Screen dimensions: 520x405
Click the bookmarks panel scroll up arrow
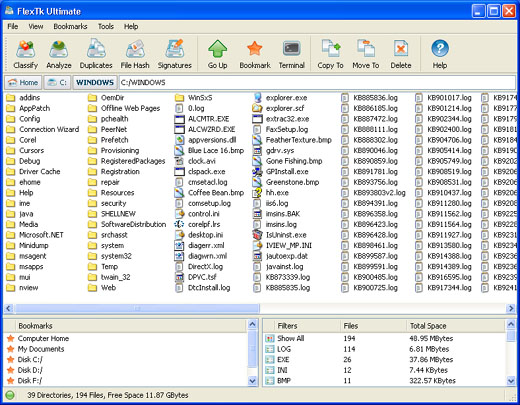click(253, 324)
